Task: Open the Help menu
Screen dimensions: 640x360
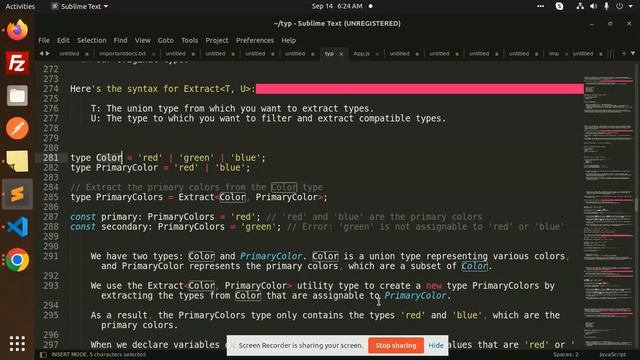Action: (289, 40)
